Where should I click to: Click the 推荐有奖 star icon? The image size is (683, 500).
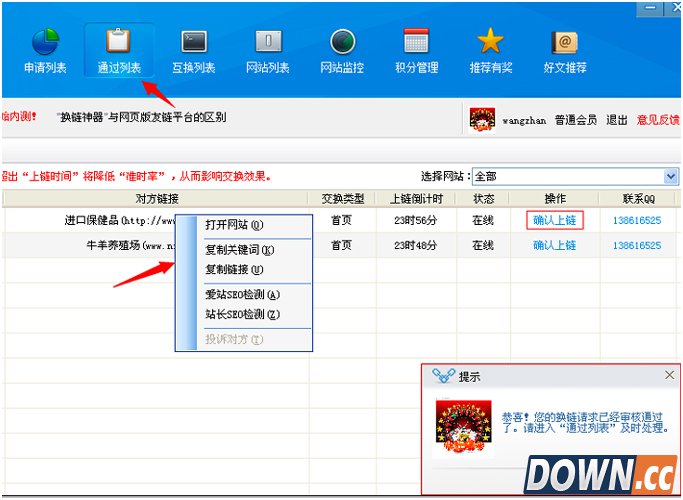pyautogui.click(x=490, y=41)
